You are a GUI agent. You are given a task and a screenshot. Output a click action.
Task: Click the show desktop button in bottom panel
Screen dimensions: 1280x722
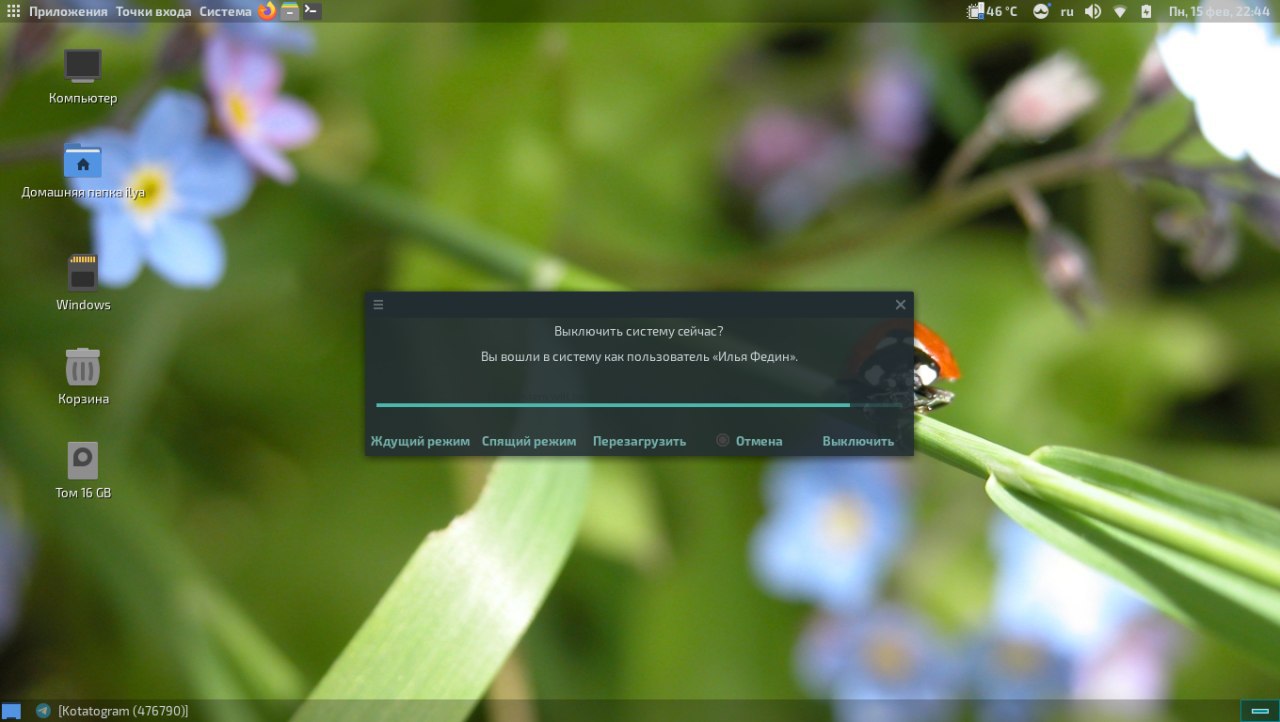click(12, 711)
